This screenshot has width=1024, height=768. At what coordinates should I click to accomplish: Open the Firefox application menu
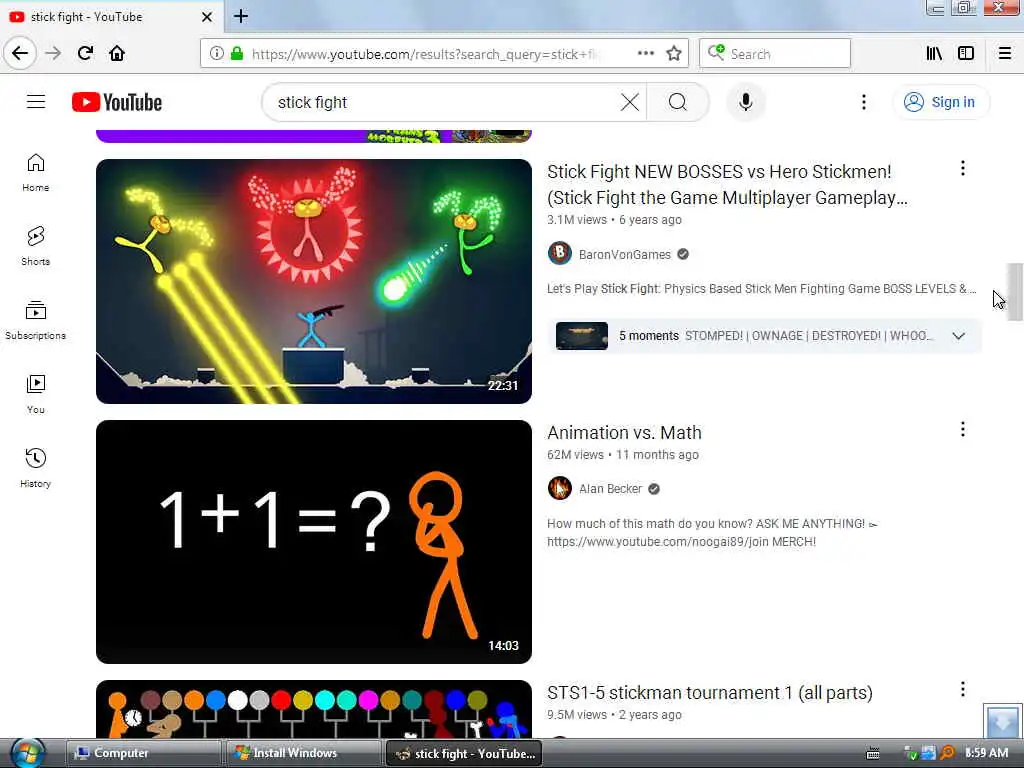pyautogui.click(x=1004, y=53)
